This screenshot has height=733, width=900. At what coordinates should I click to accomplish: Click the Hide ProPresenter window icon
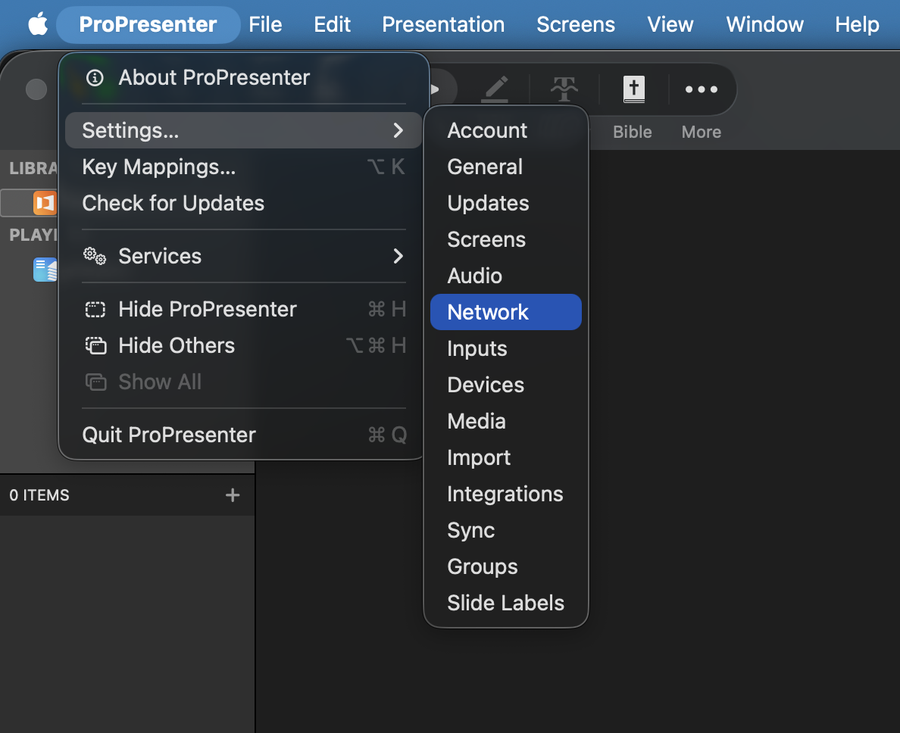tap(95, 310)
